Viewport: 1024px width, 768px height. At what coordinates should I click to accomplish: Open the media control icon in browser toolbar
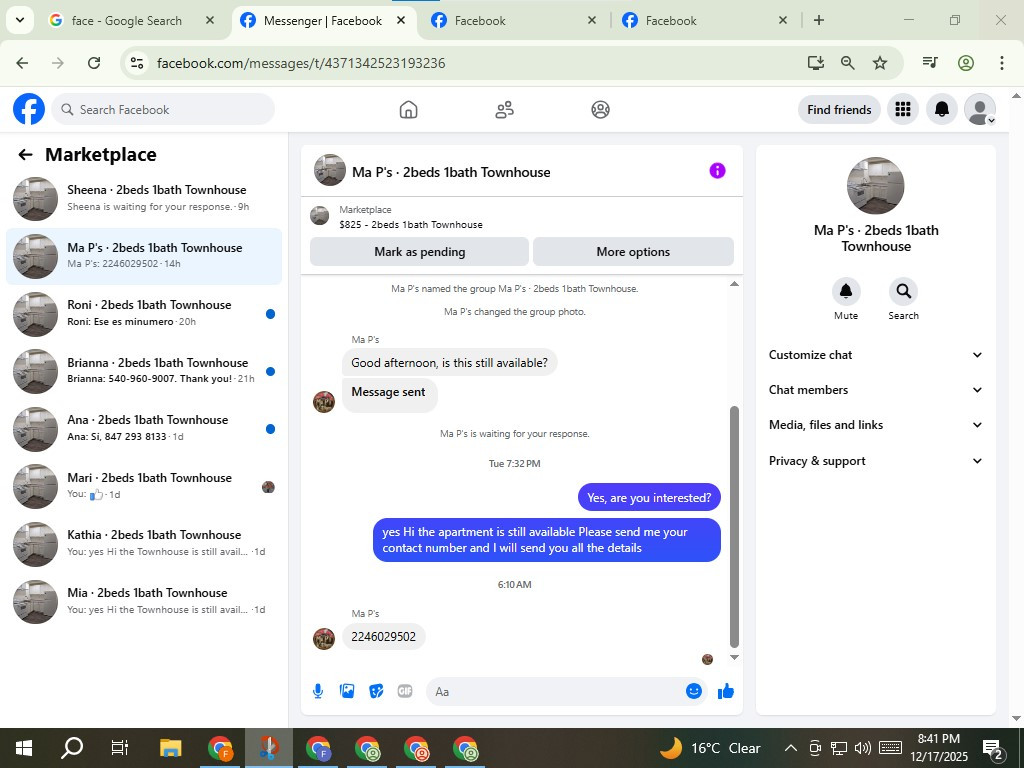click(x=930, y=63)
